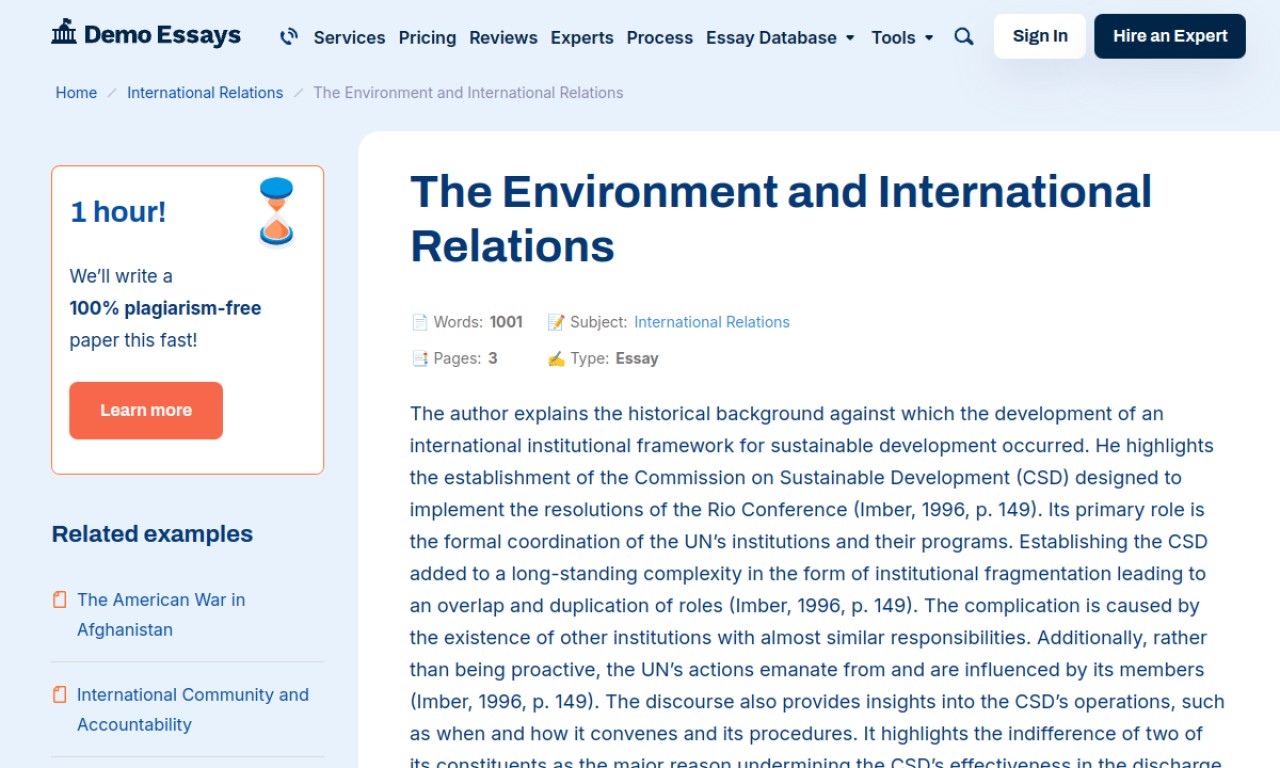This screenshot has height=768, width=1280.
Task: Click the Sign In button
Action: click(x=1040, y=36)
